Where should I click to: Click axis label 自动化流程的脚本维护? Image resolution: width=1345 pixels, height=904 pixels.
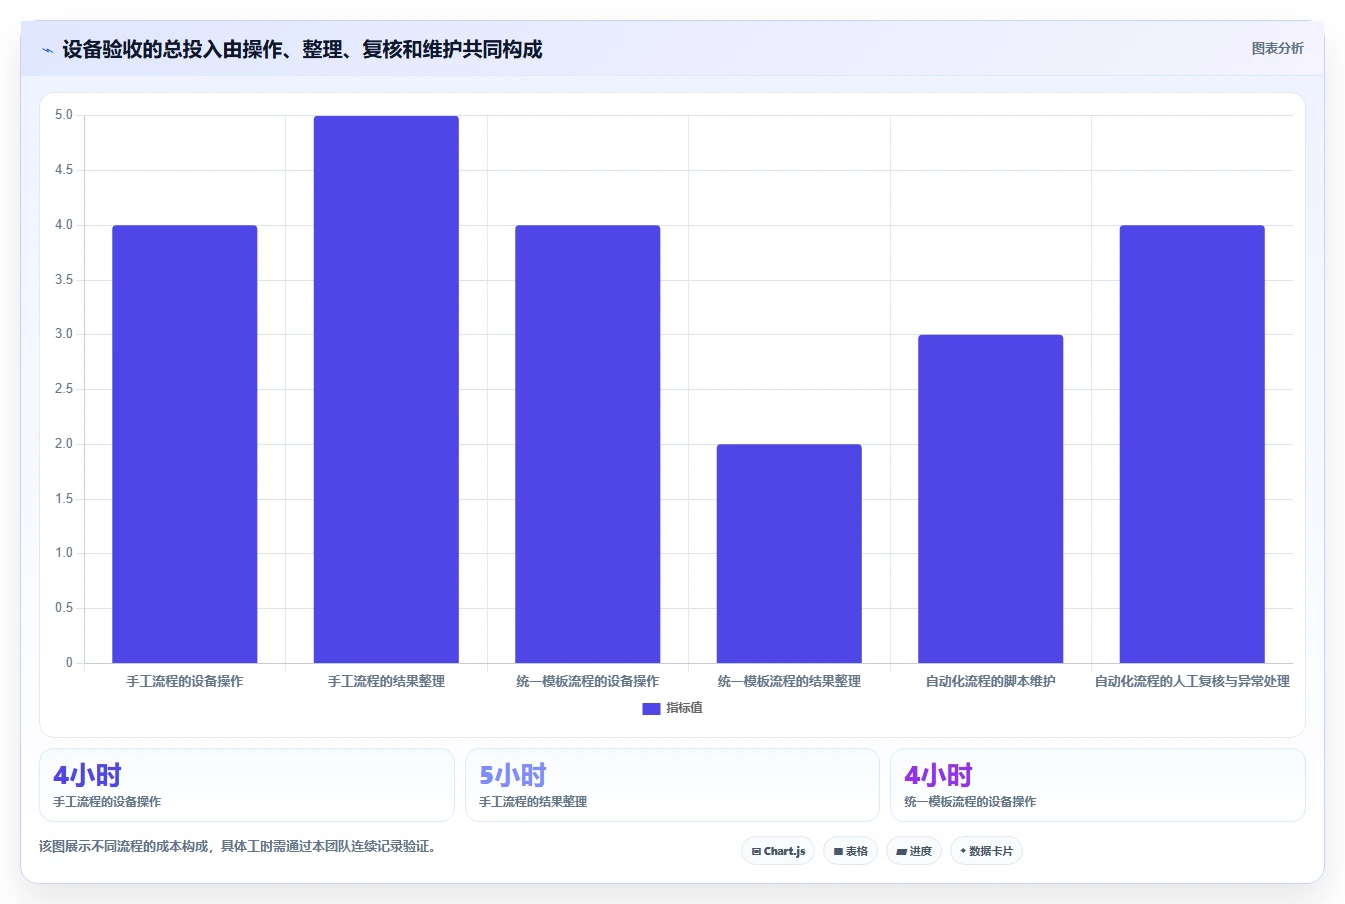pos(991,681)
